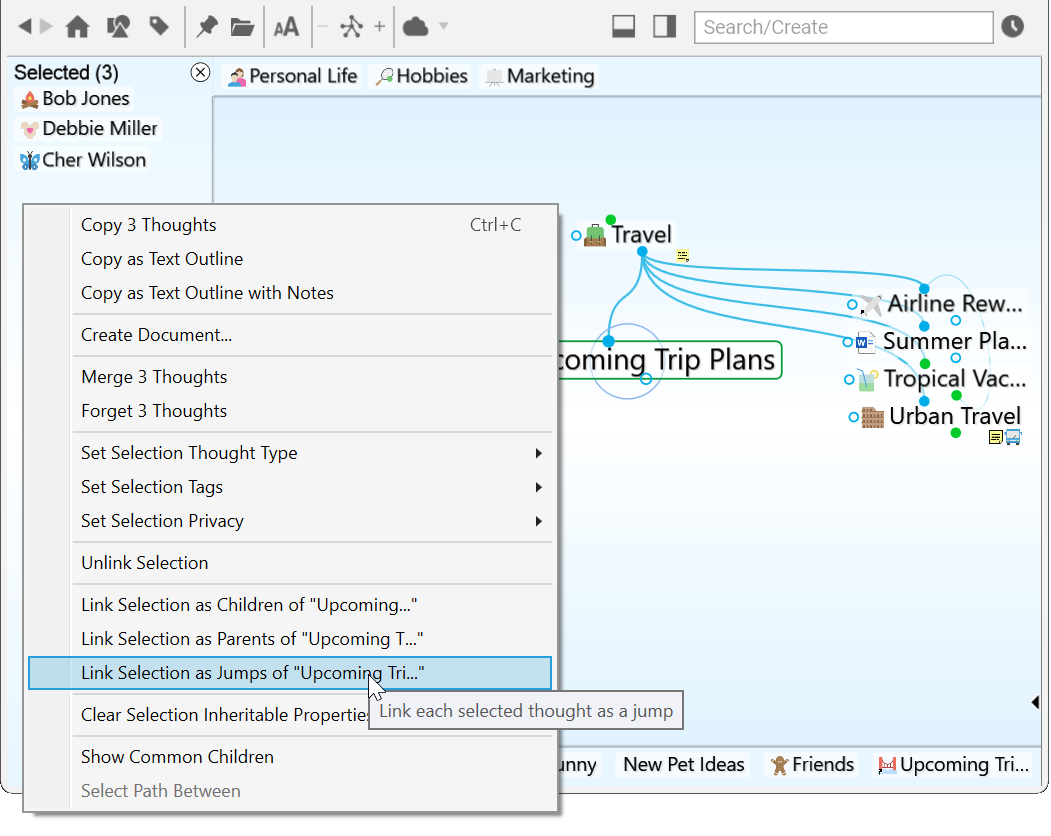The width and height of the screenshot is (1051, 836).
Task: Click the Hobbies pinned thought
Action: pyautogui.click(x=421, y=76)
